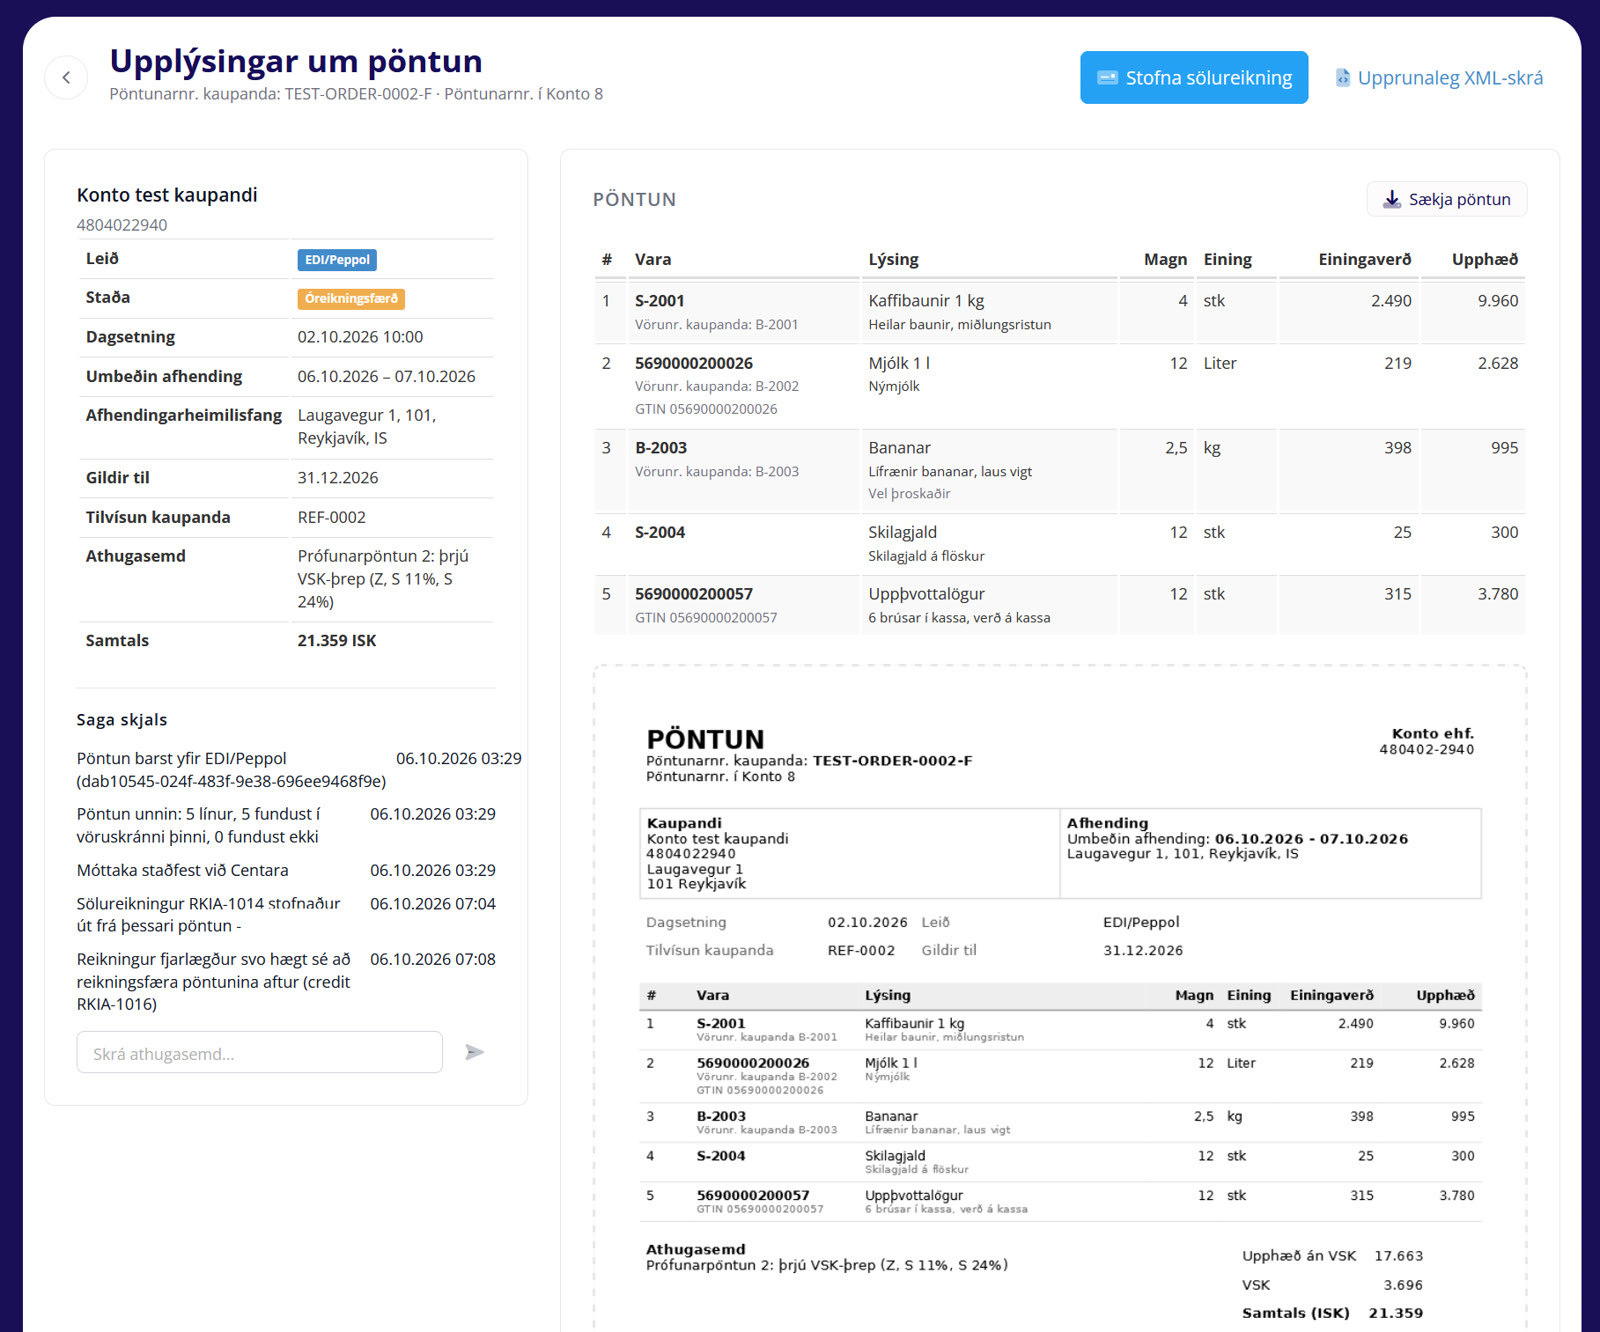The width and height of the screenshot is (1600, 1332).
Task: Click VSK 3.696 line in preview
Action: pyautogui.click(x=1332, y=1285)
